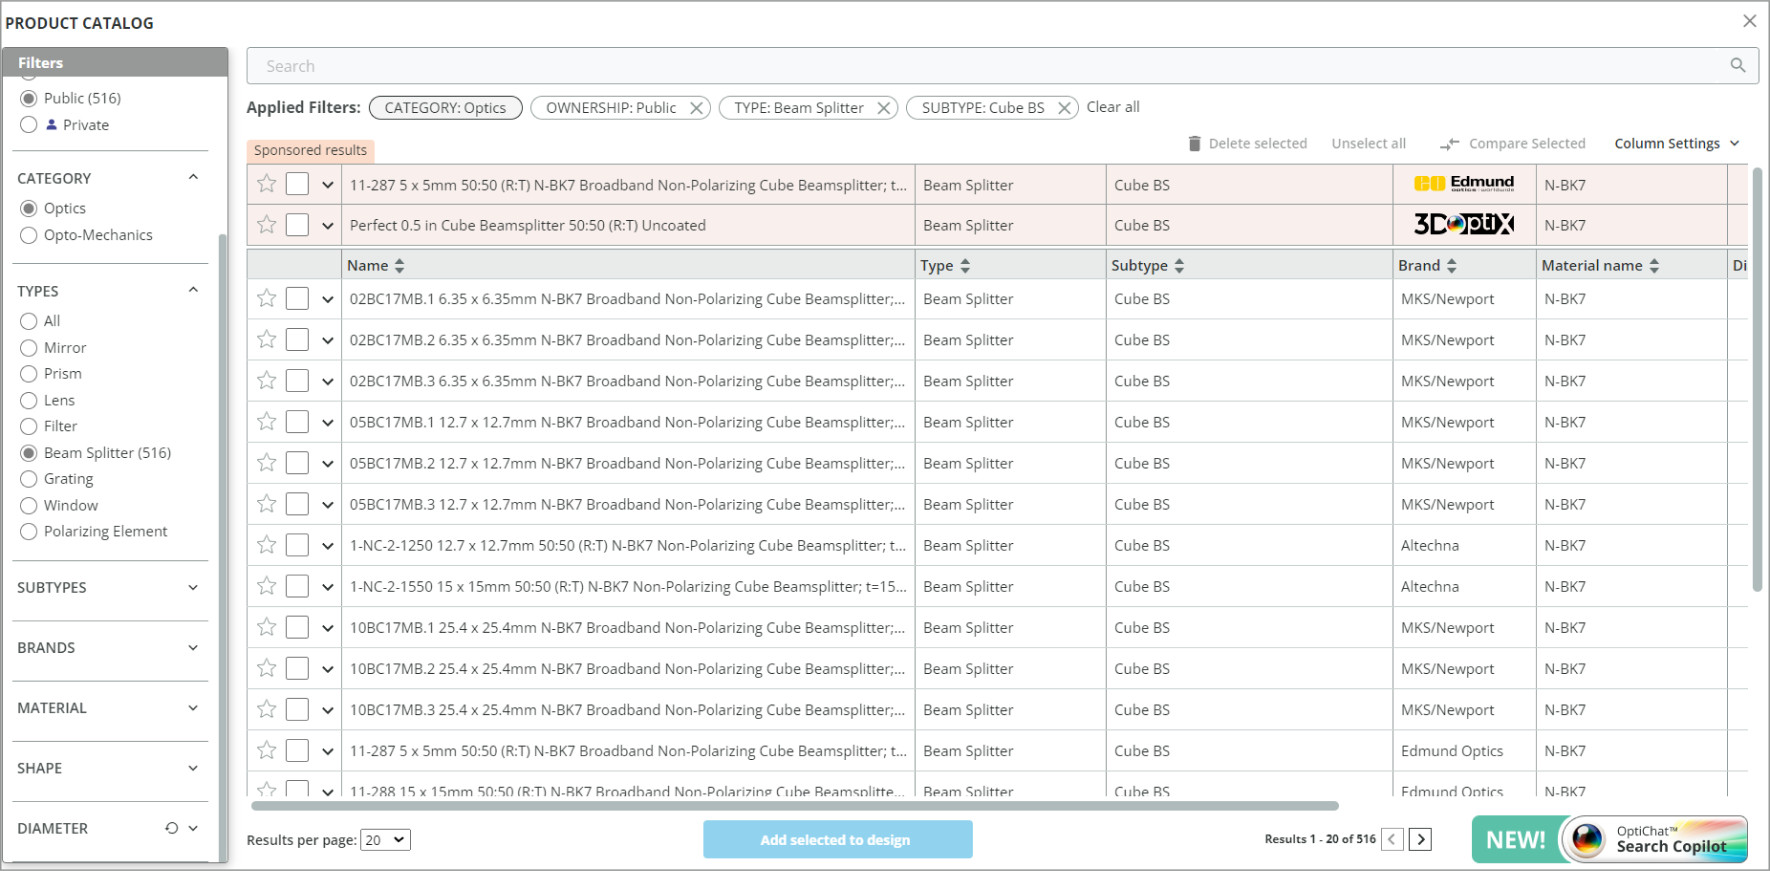
Task: Star the 10BC17MB.3 beamsplitter row
Action: coord(266,709)
